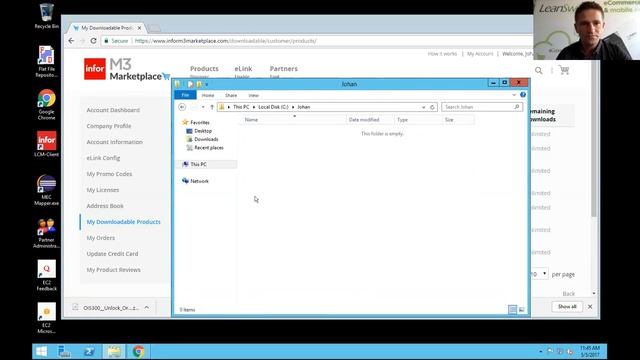This screenshot has height=360, width=640.
Task: Select This PC in navigation pane
Action: tap(198, 164)
